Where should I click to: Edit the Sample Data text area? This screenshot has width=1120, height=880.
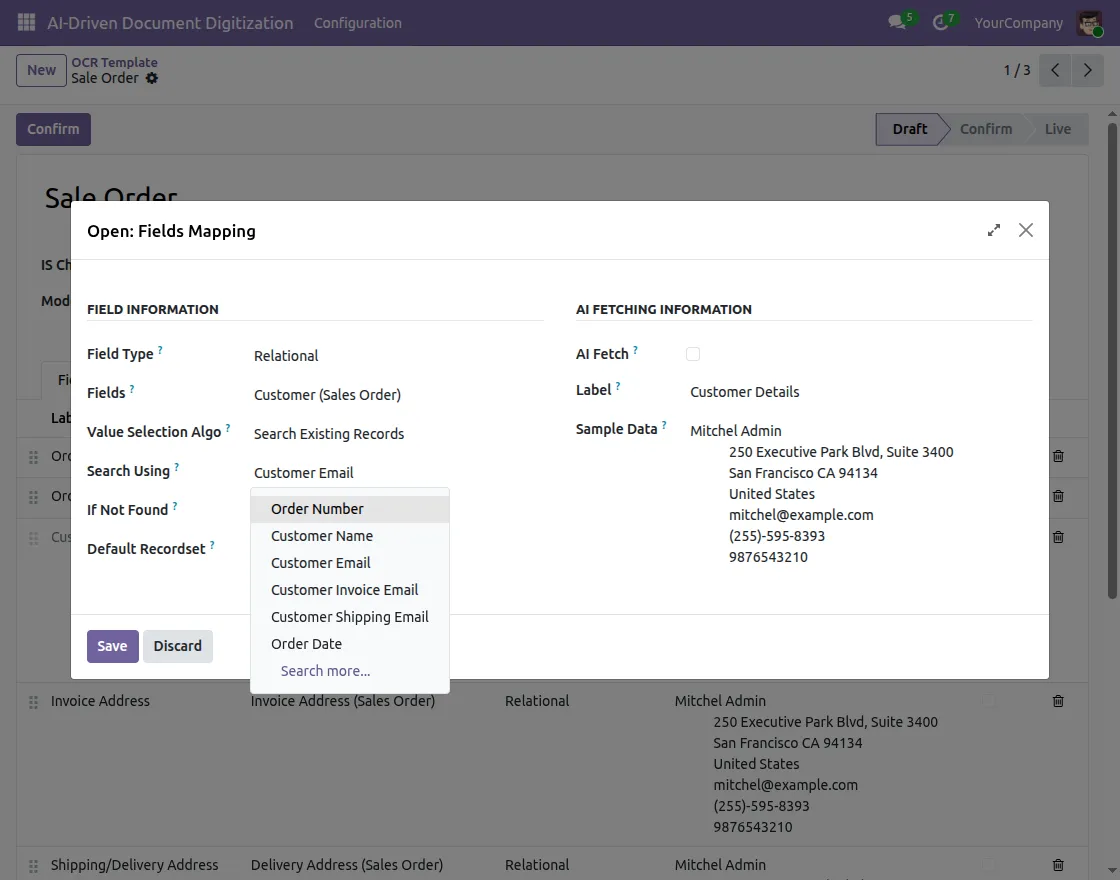point(861,494)
